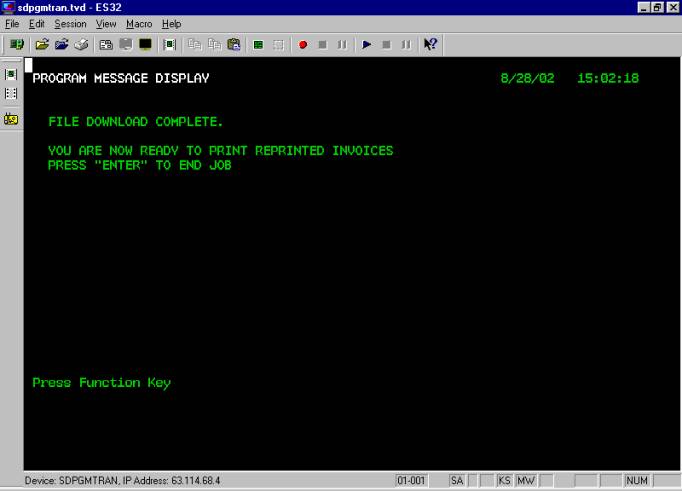682x491 pixels.
Task: Click the first grayed copy icon
Action: click(x=194, y=44)
